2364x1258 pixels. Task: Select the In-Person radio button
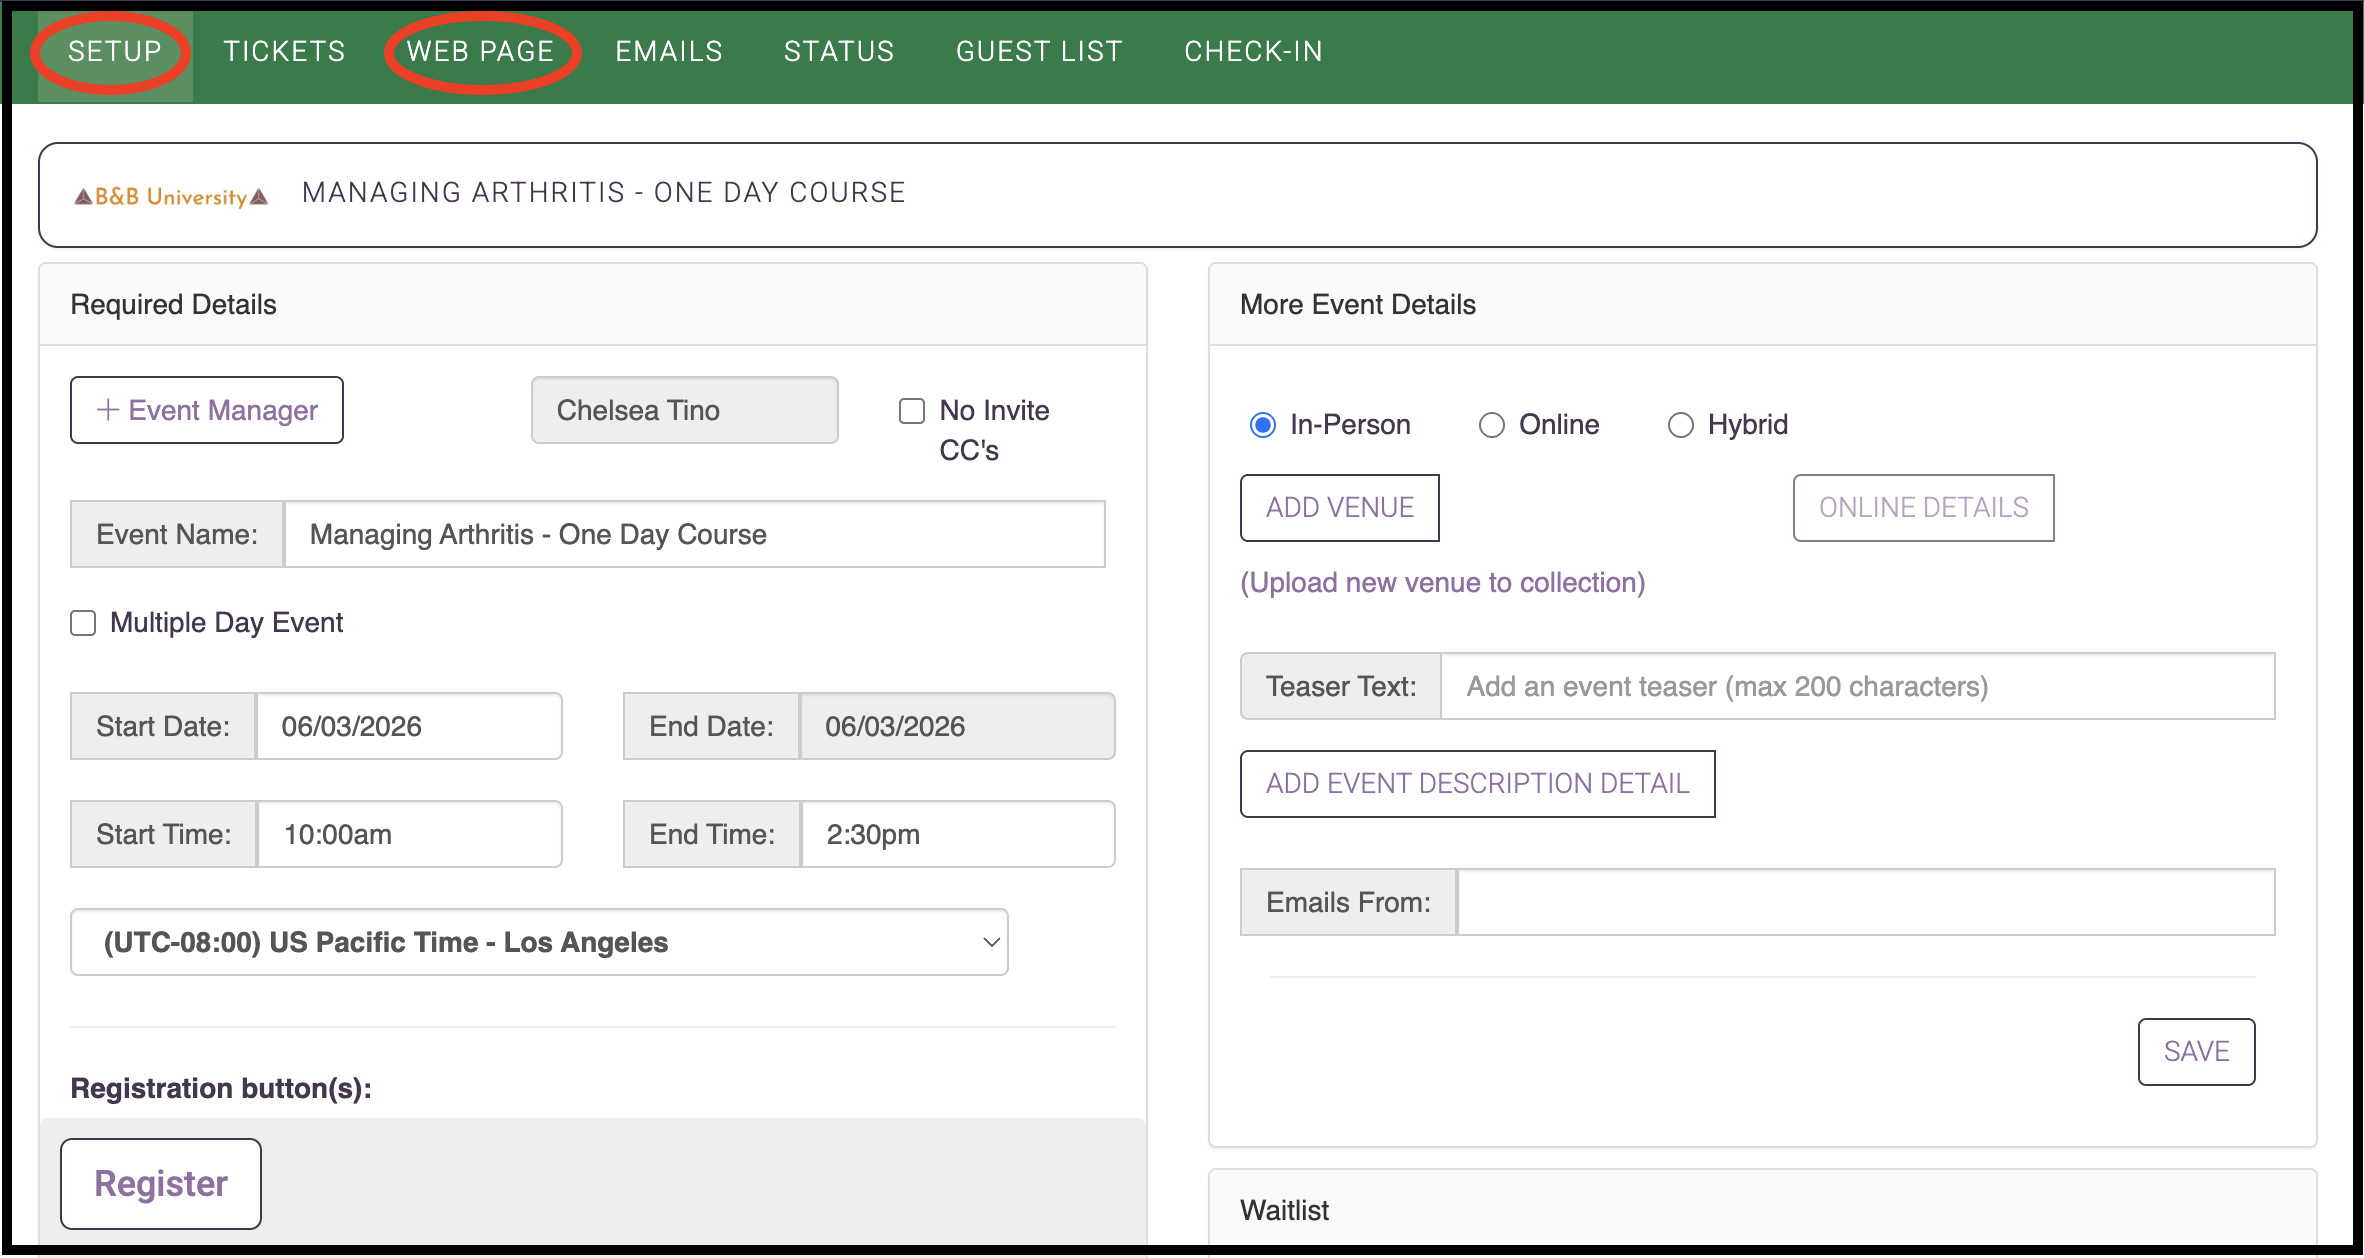coord(1263,425)
